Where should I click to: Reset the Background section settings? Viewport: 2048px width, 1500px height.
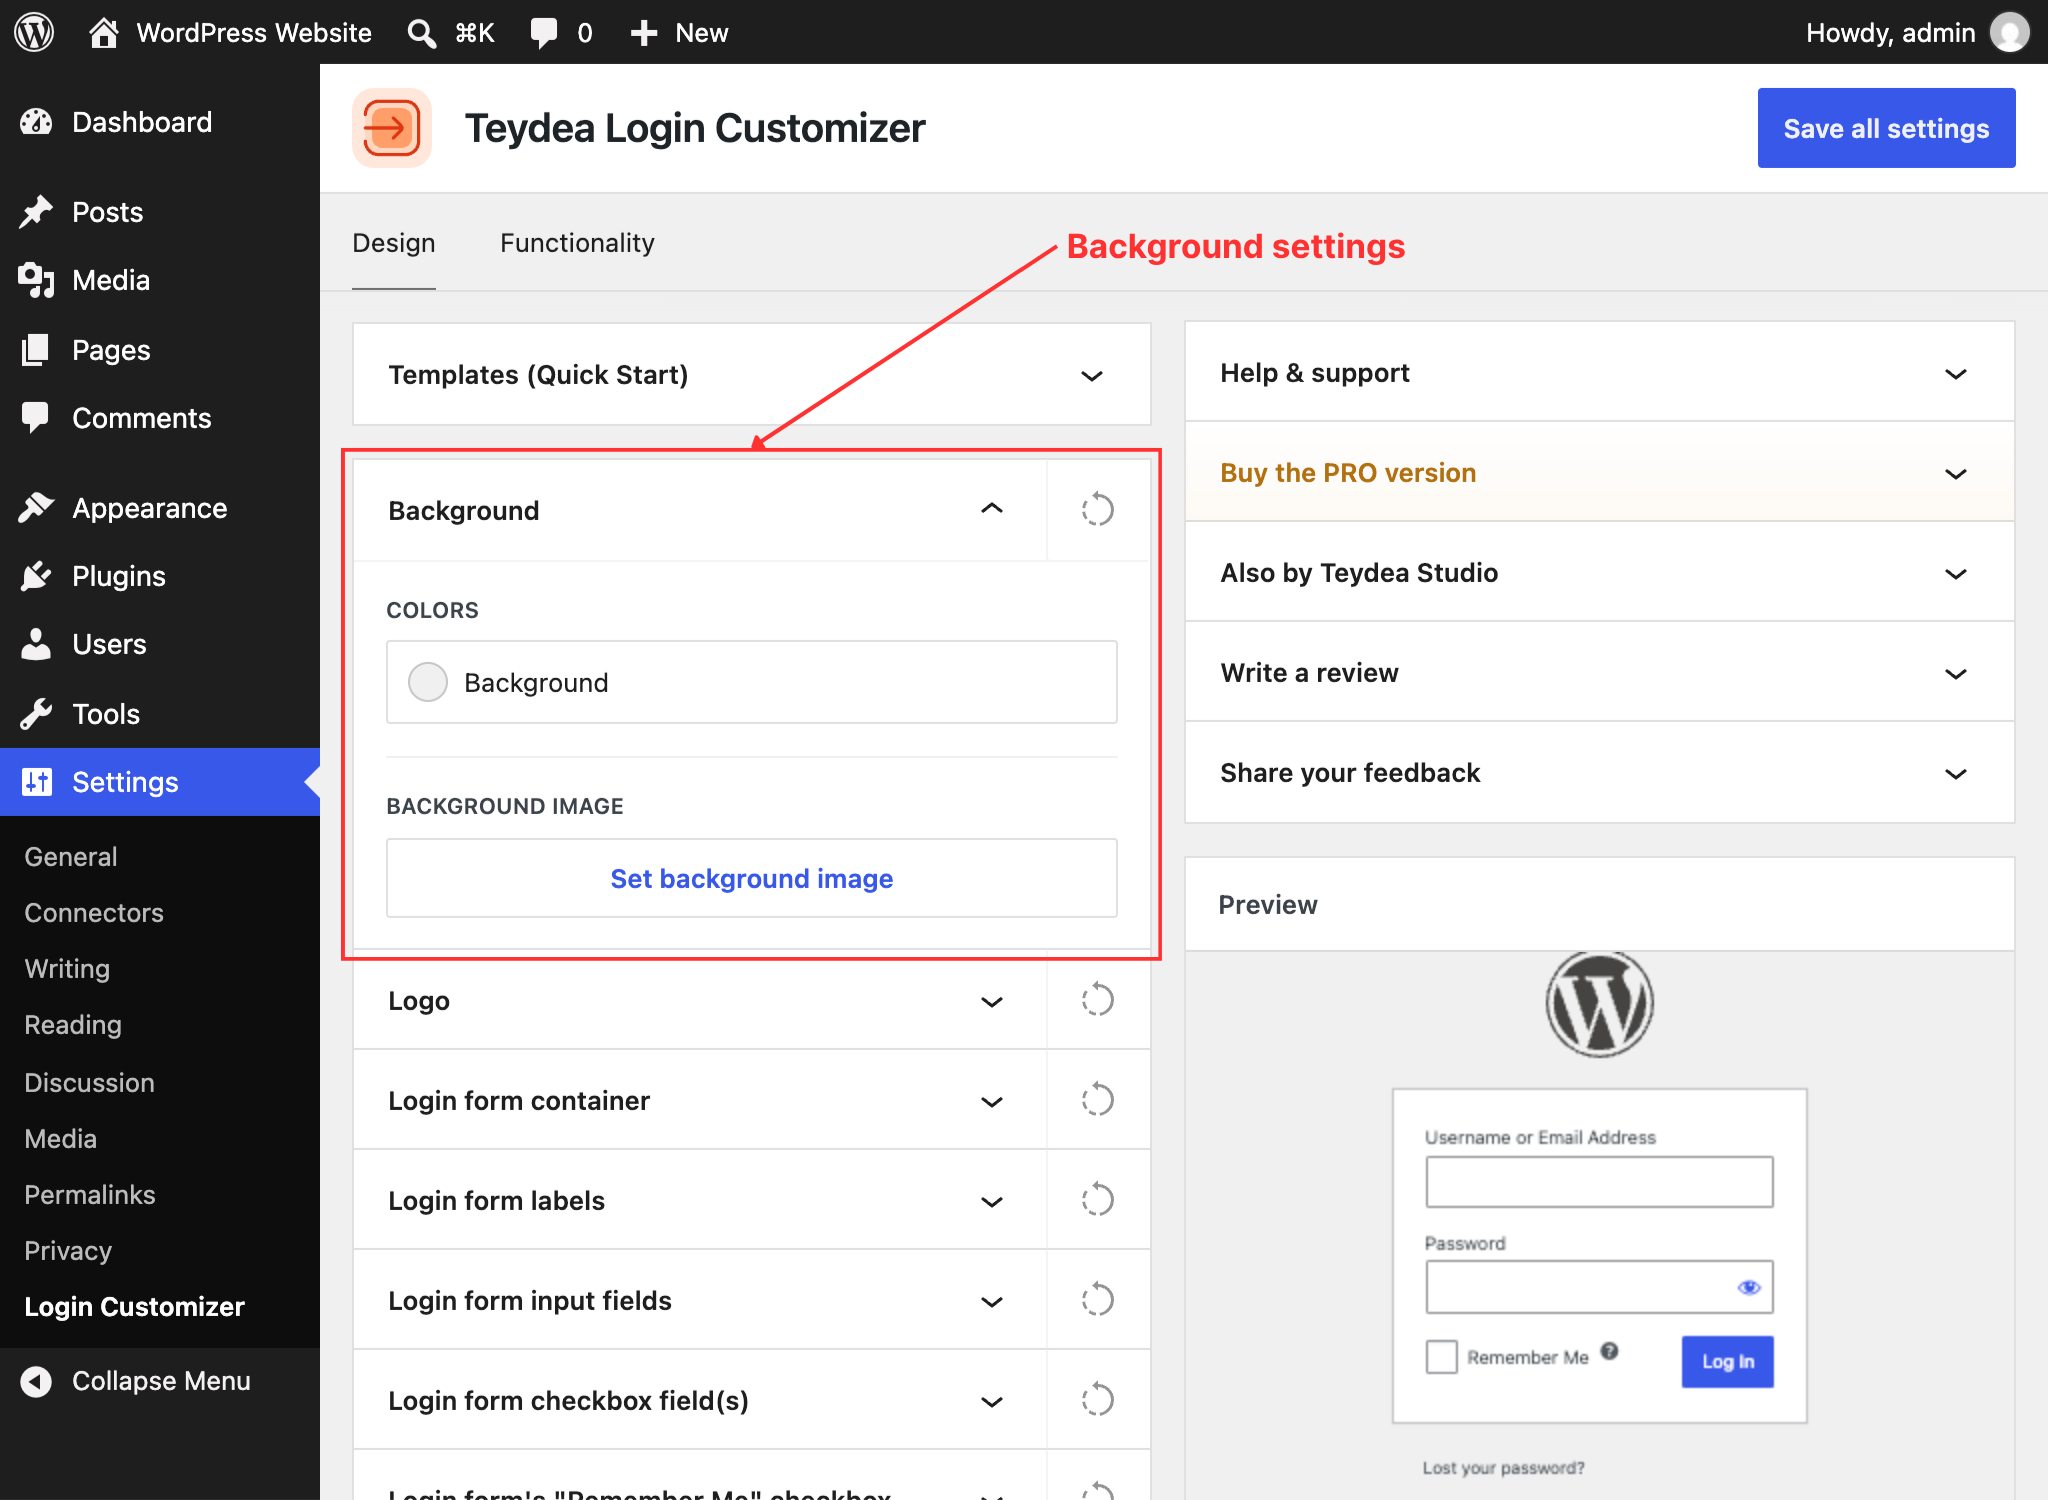pos(1097,510)
